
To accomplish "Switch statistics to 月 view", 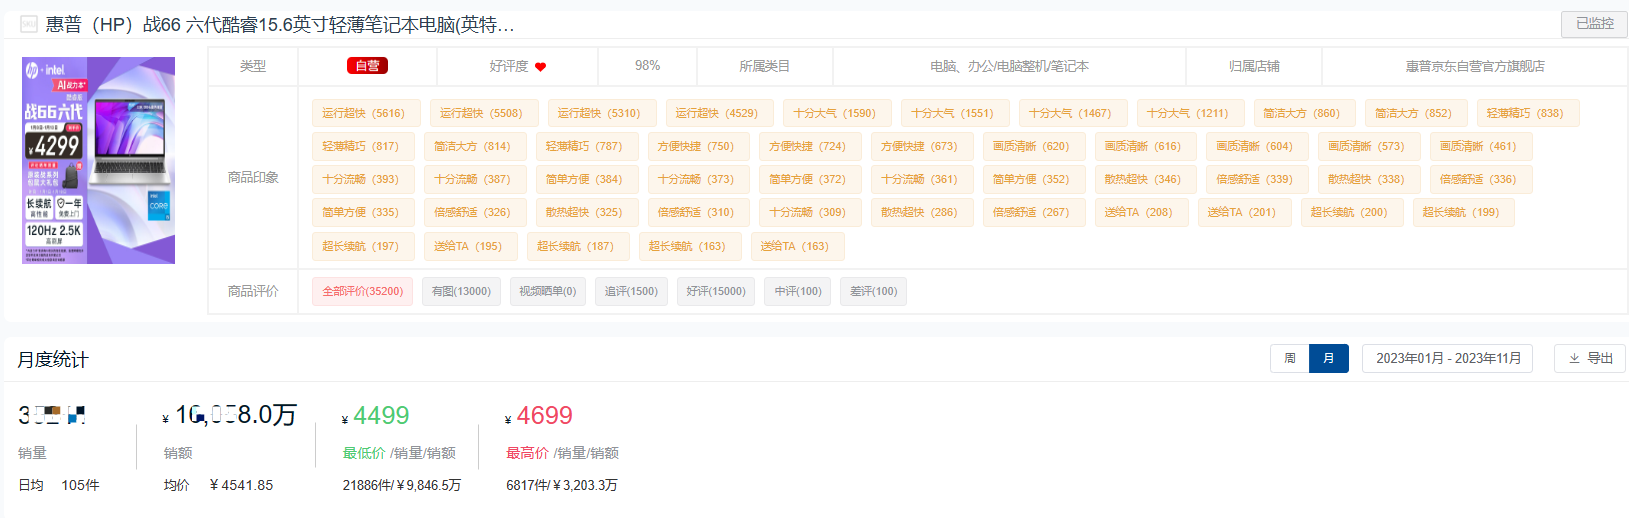I will coord(1329,358).
